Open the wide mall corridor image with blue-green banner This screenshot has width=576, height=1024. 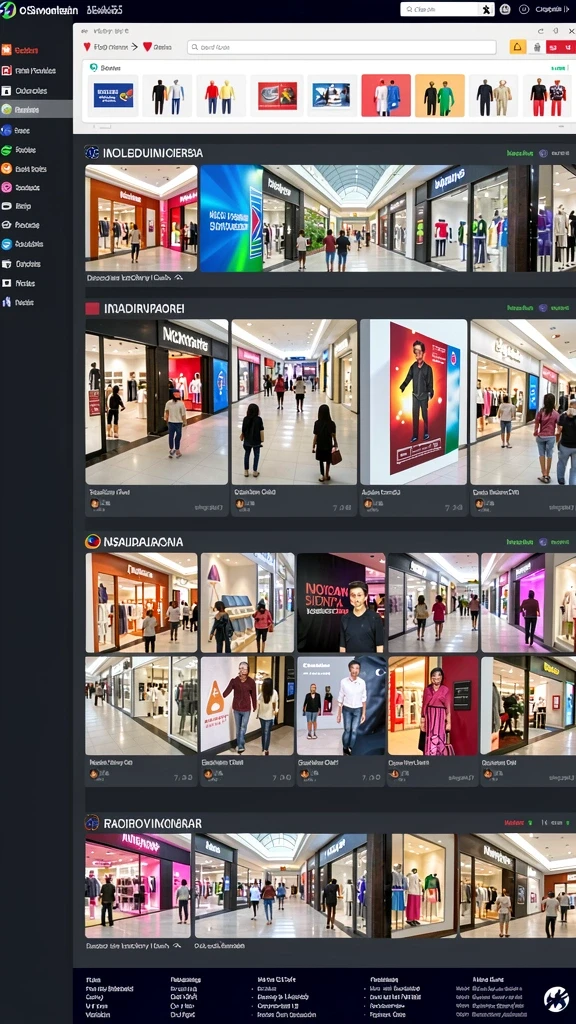[x=388, y=218]
